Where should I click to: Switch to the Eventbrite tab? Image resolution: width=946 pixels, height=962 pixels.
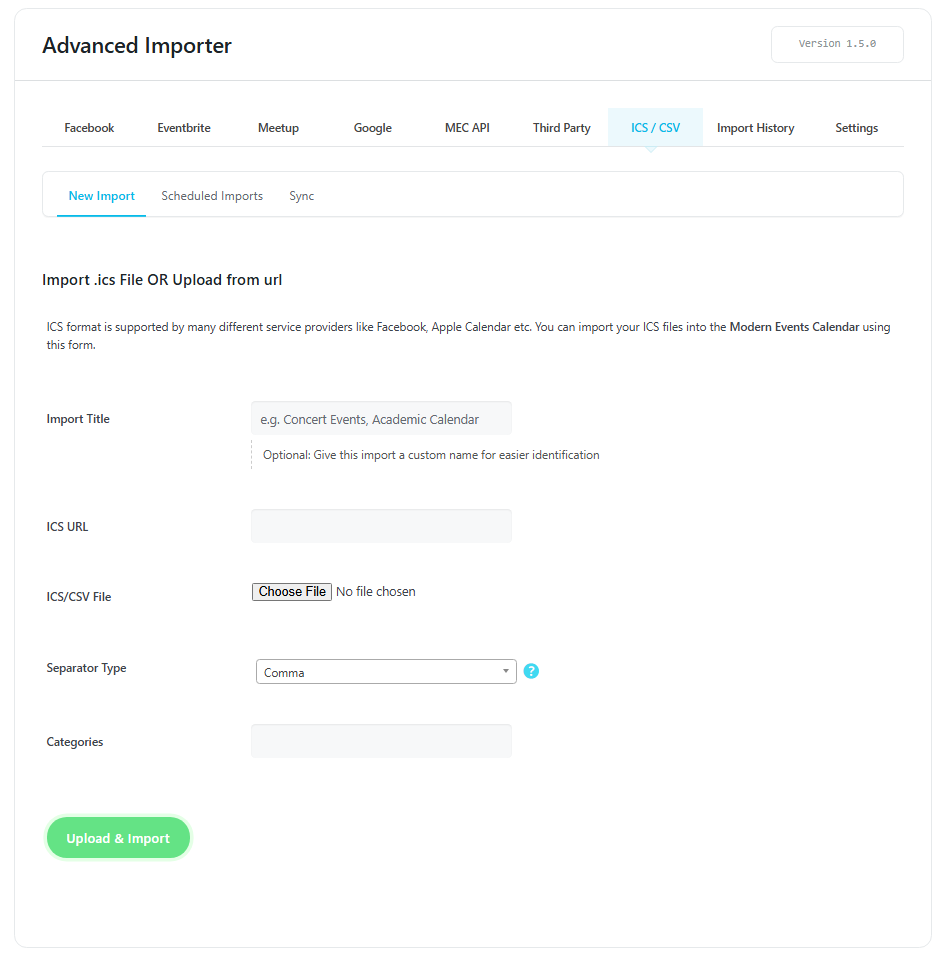pyautogui.click(x=184, y=128)
